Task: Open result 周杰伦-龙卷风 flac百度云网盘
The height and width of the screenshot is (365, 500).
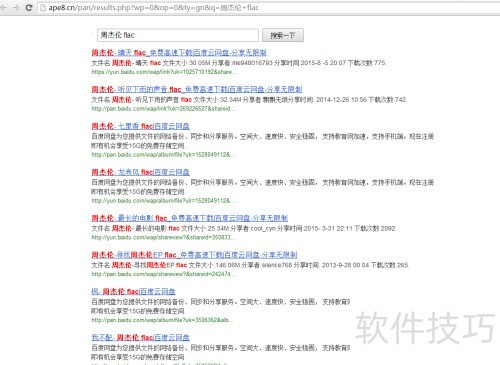Action: [x=140, y=172]
